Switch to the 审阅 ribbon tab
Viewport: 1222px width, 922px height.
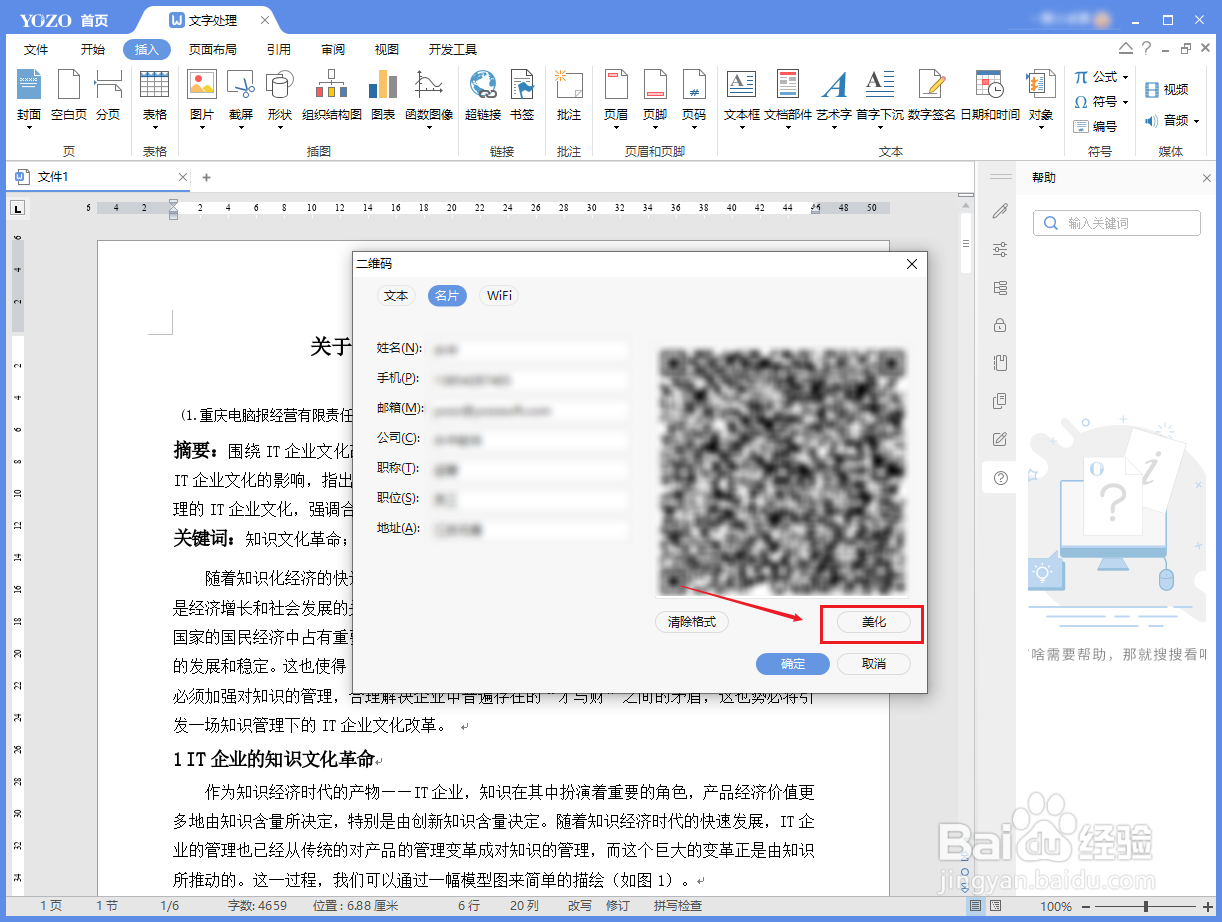coord(333,50)
